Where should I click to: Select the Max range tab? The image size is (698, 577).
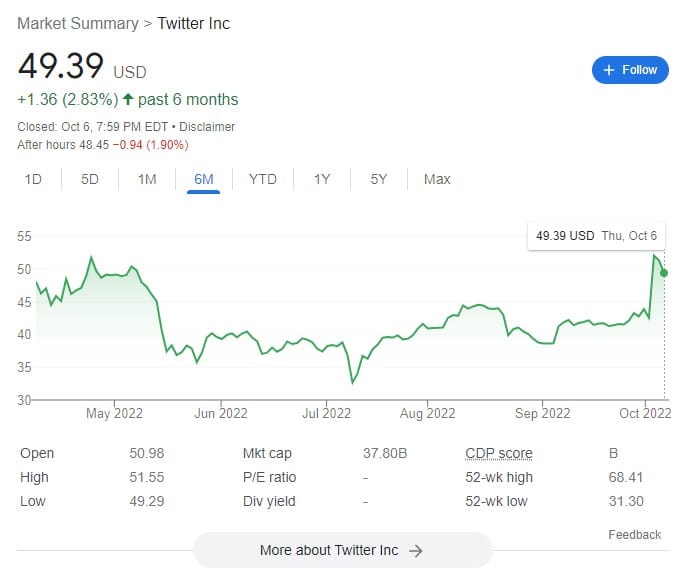(437, 179)
